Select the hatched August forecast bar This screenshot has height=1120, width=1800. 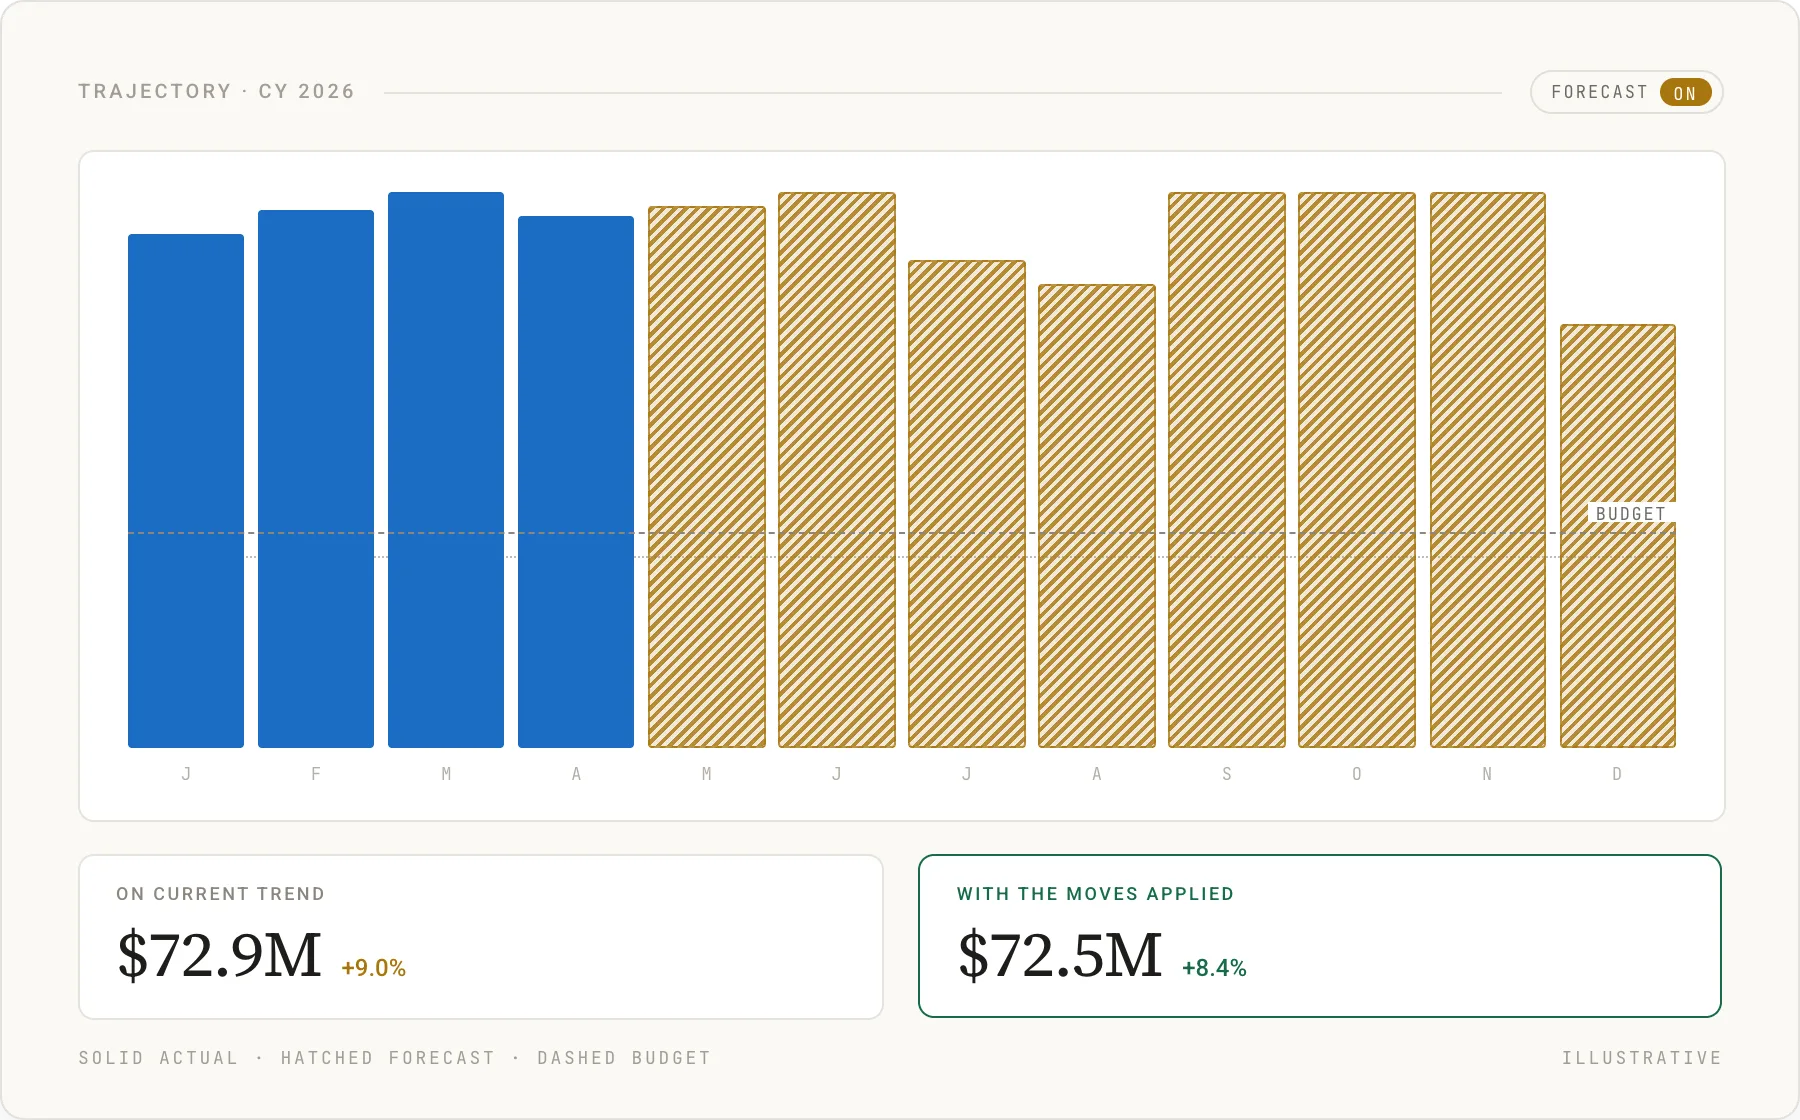coord(1097,516)
